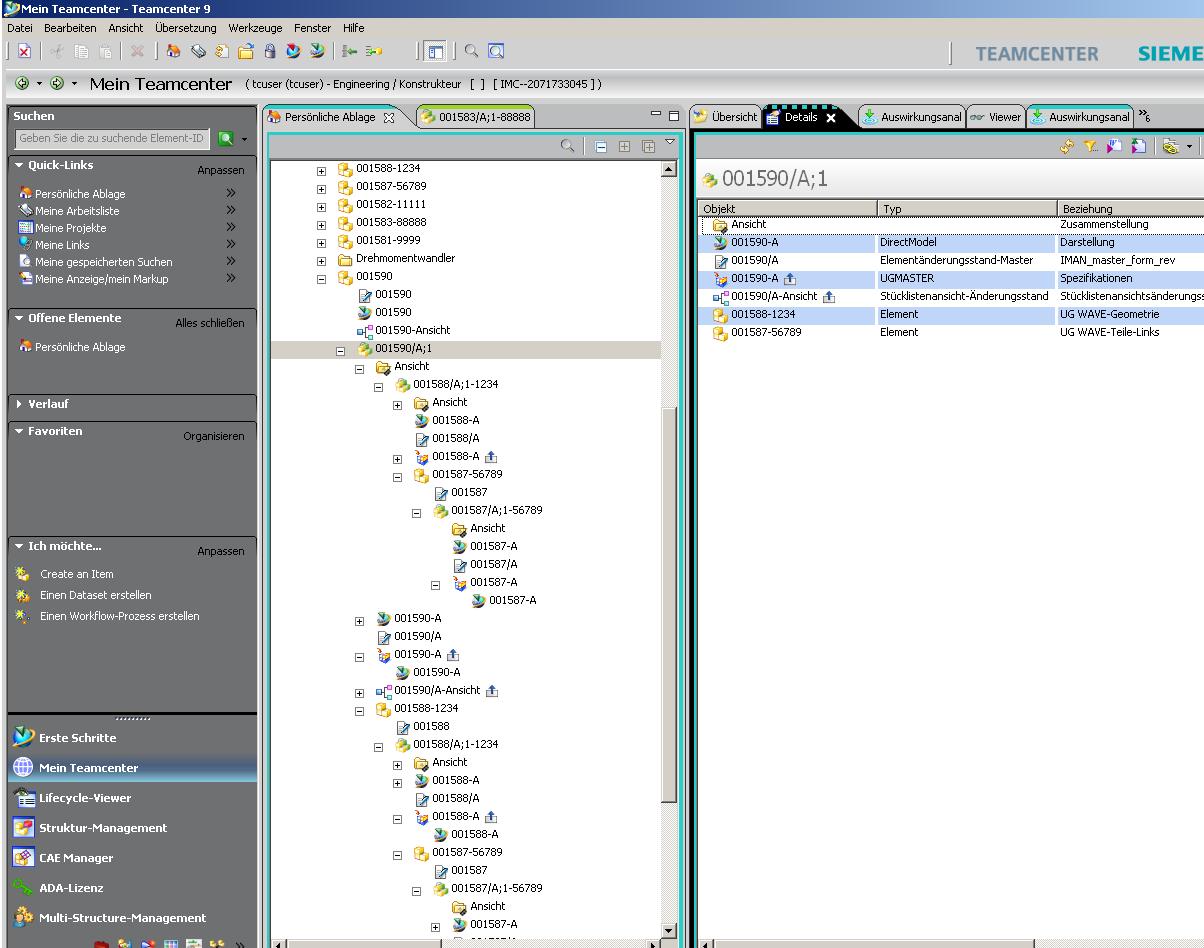Click Einen Dataset erstellen
Viewport: 1204px width, 948px height.
pyautogui.click(x=96, y=595)
